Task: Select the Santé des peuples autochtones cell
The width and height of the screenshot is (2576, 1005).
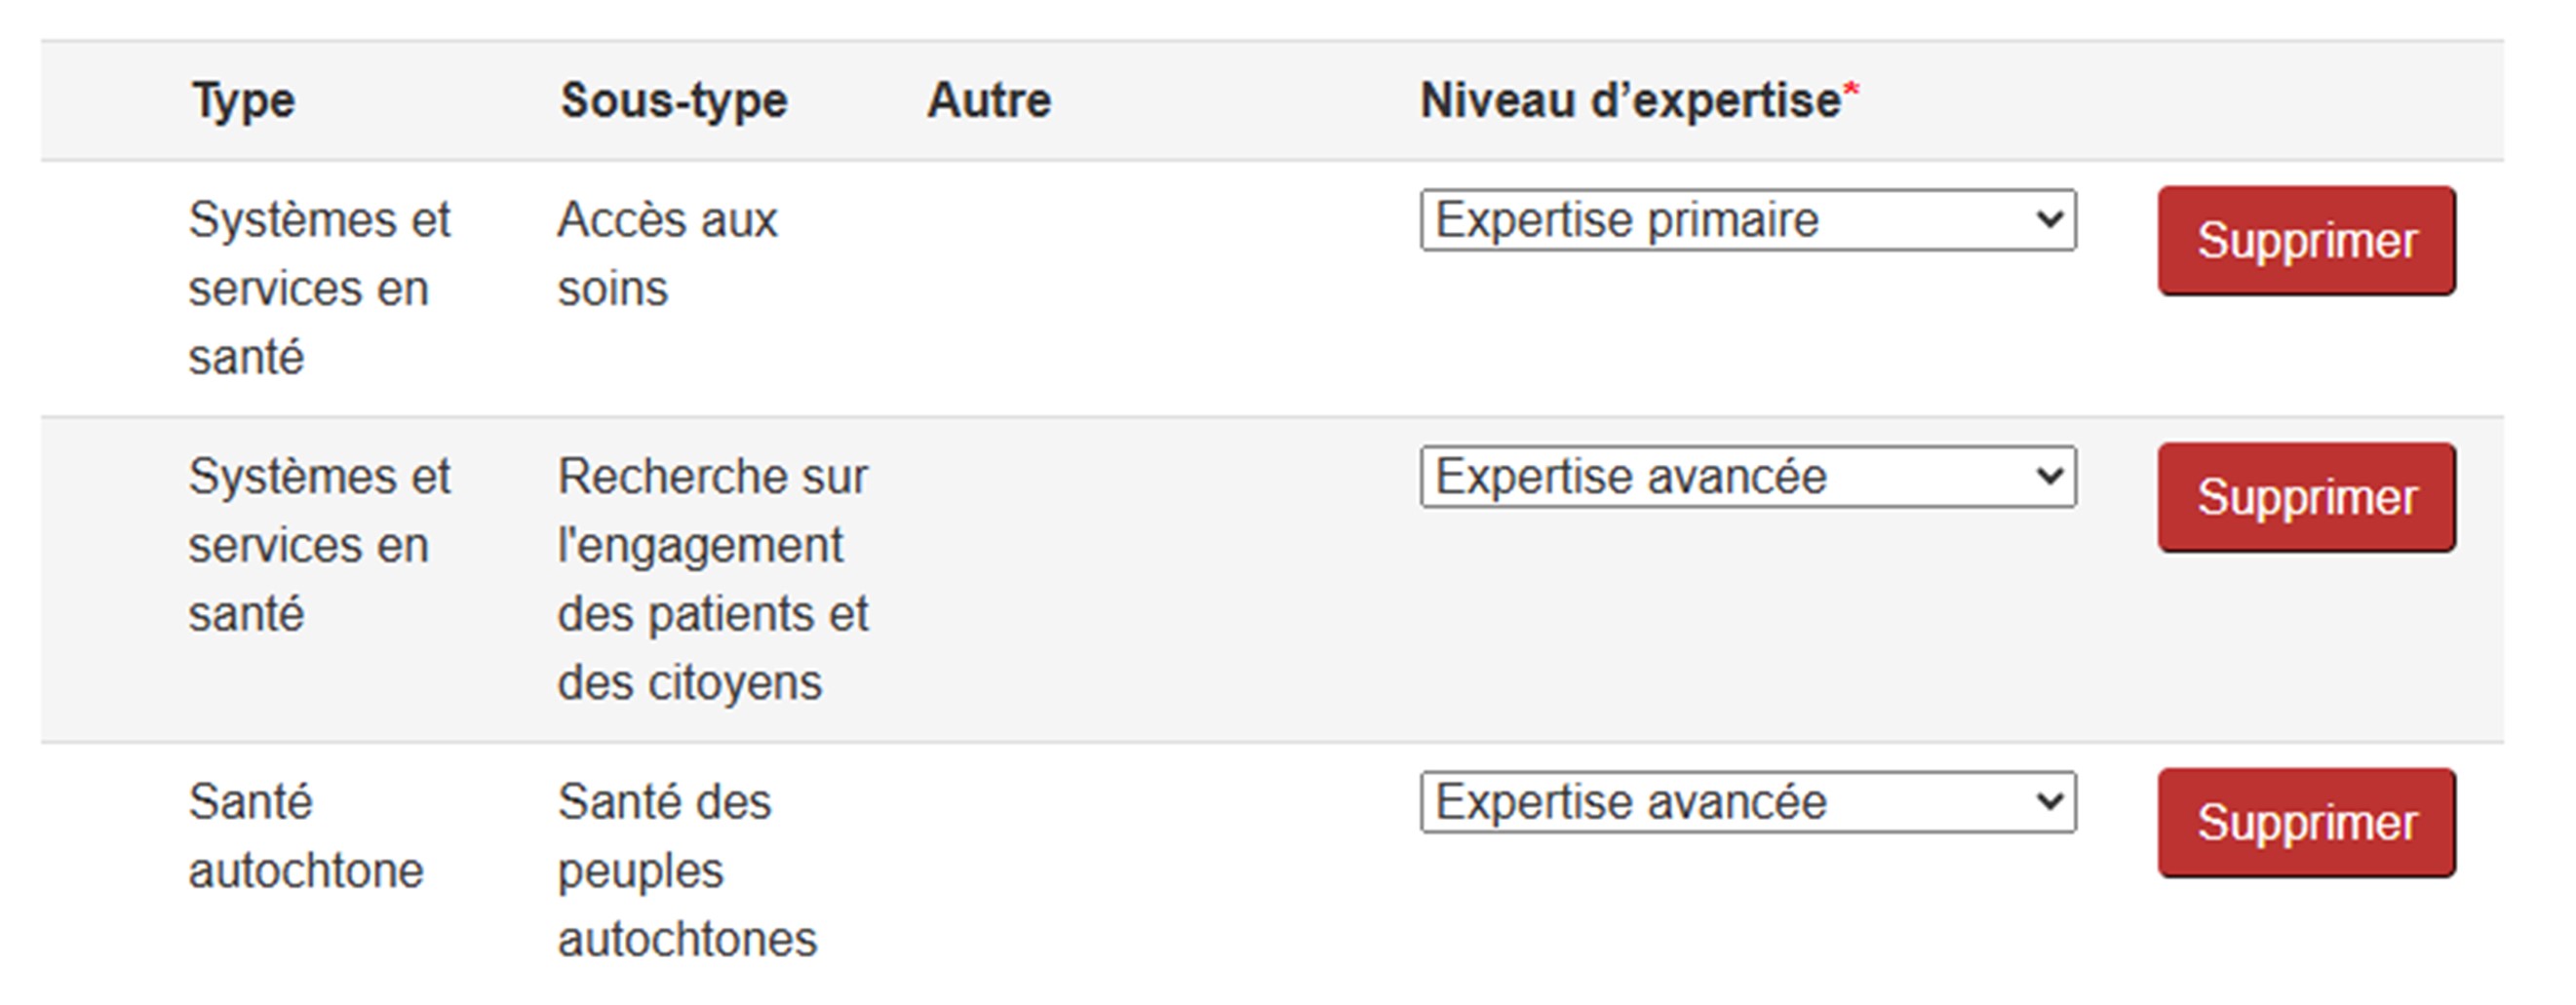Action: (687, 870)
